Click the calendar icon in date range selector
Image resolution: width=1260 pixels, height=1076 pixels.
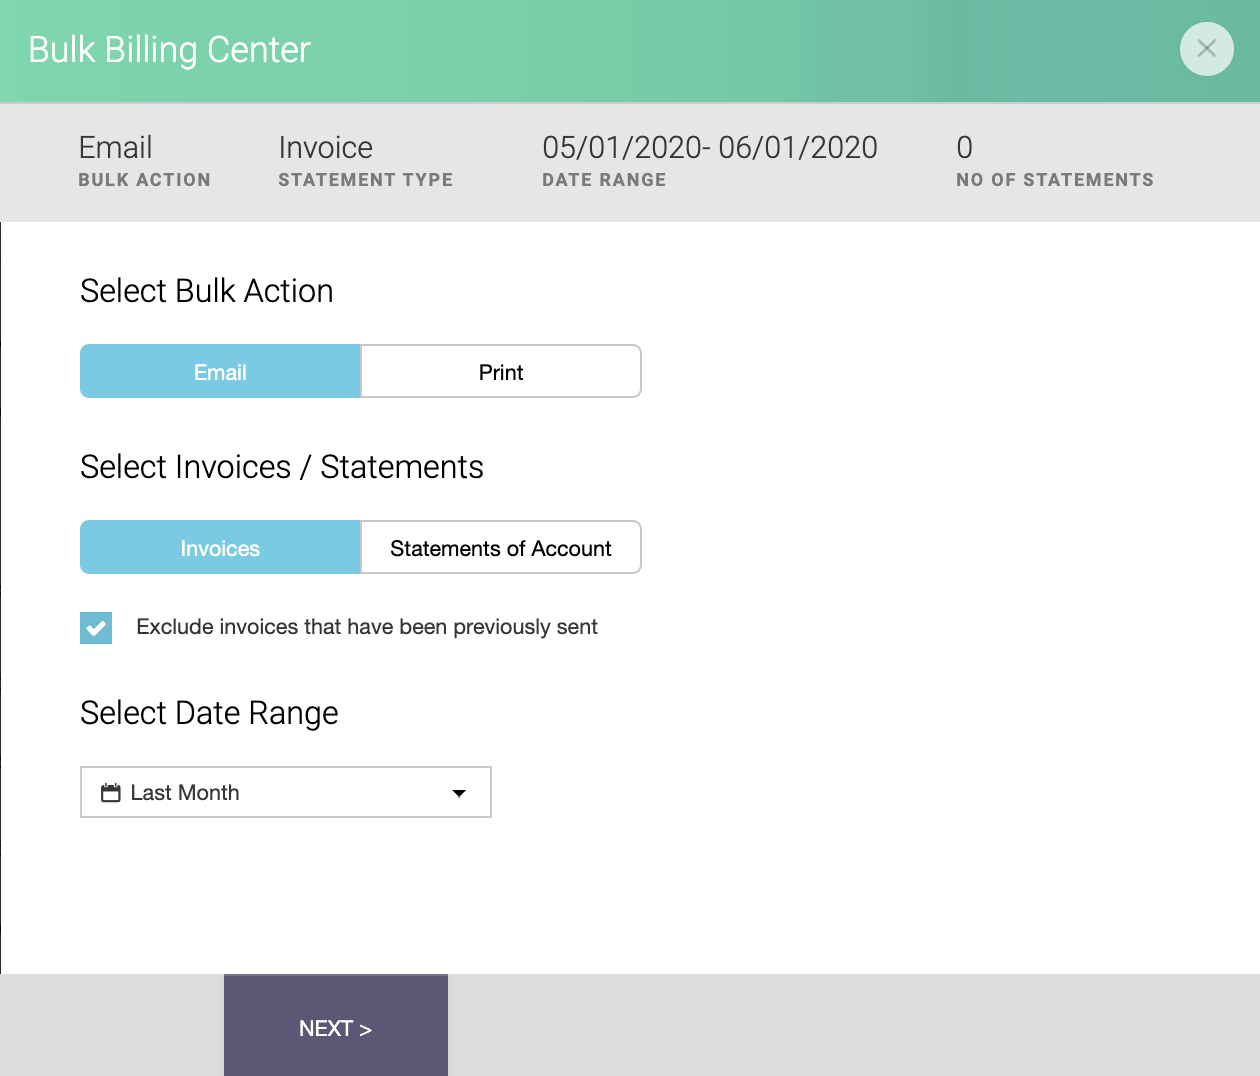point(112,791)
